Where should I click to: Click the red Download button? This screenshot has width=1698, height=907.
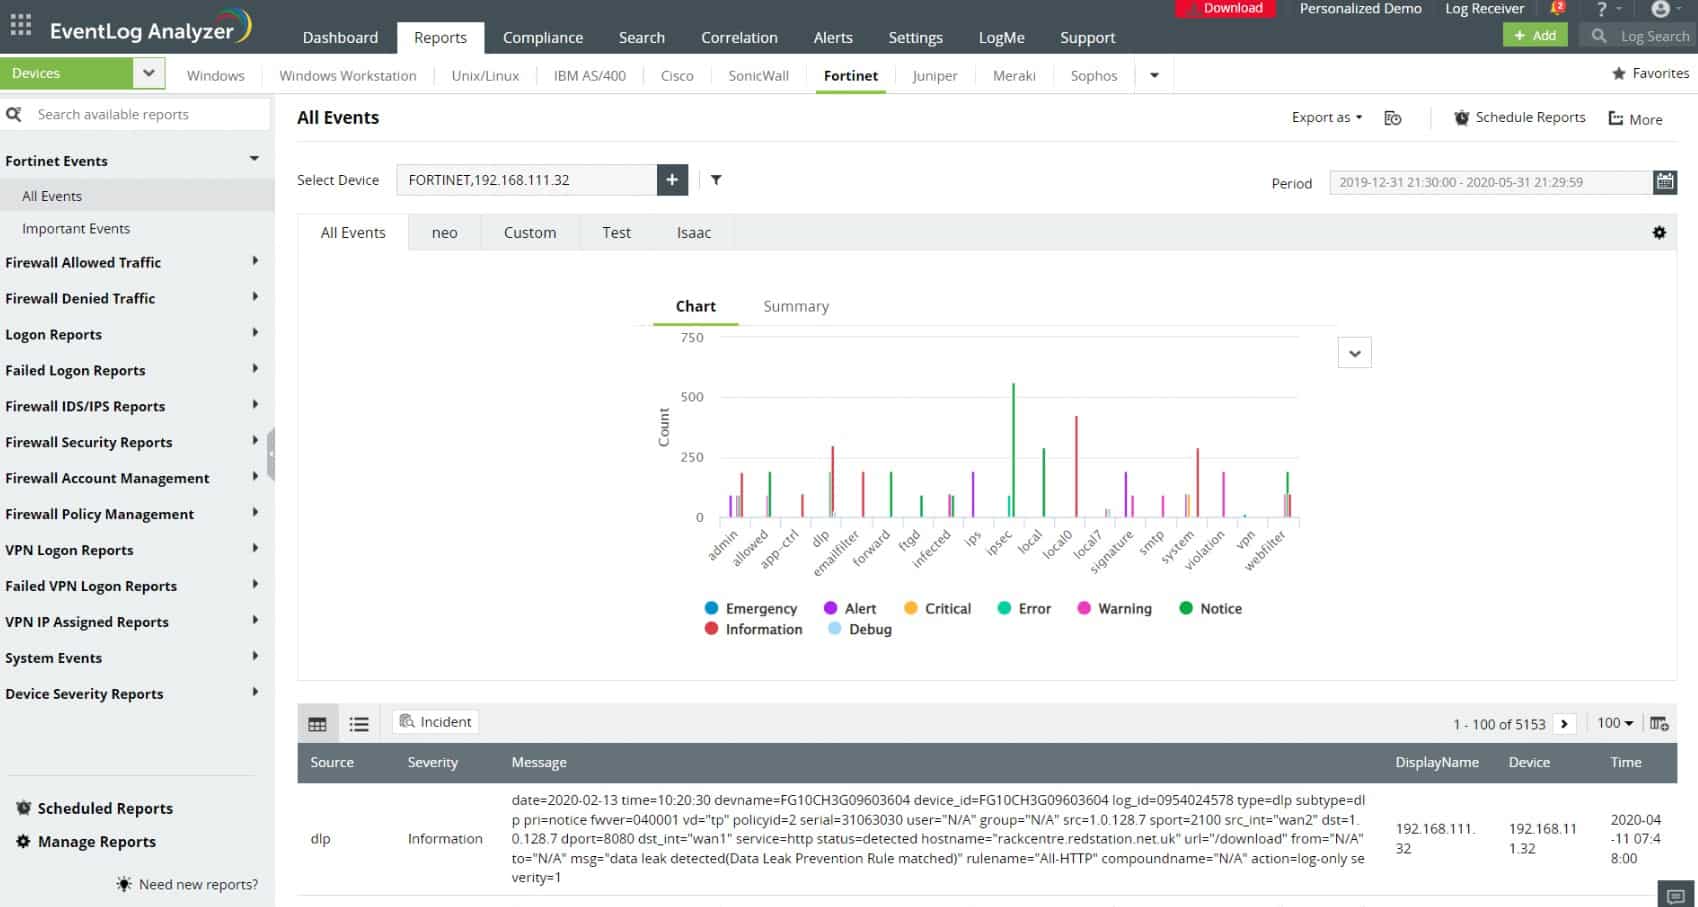[1226, 9]
